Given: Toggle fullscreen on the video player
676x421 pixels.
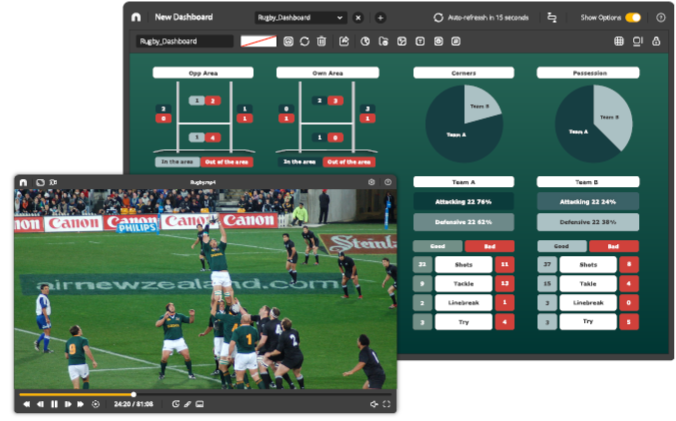Looking at the screenshot, I should point(387,404).
